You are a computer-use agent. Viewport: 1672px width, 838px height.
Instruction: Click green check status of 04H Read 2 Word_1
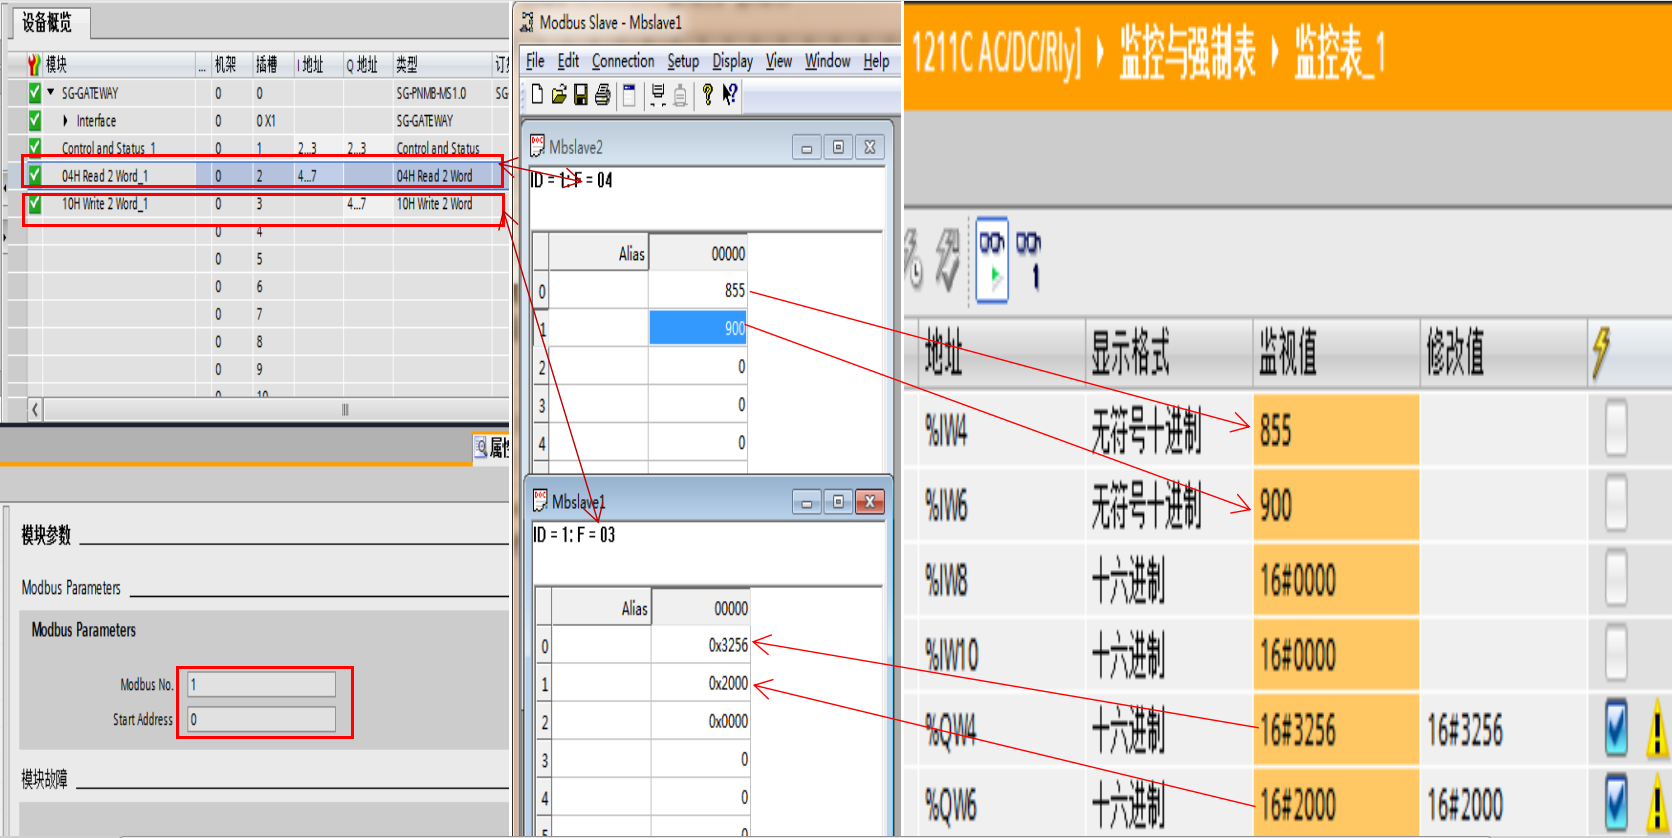[35, 175]
